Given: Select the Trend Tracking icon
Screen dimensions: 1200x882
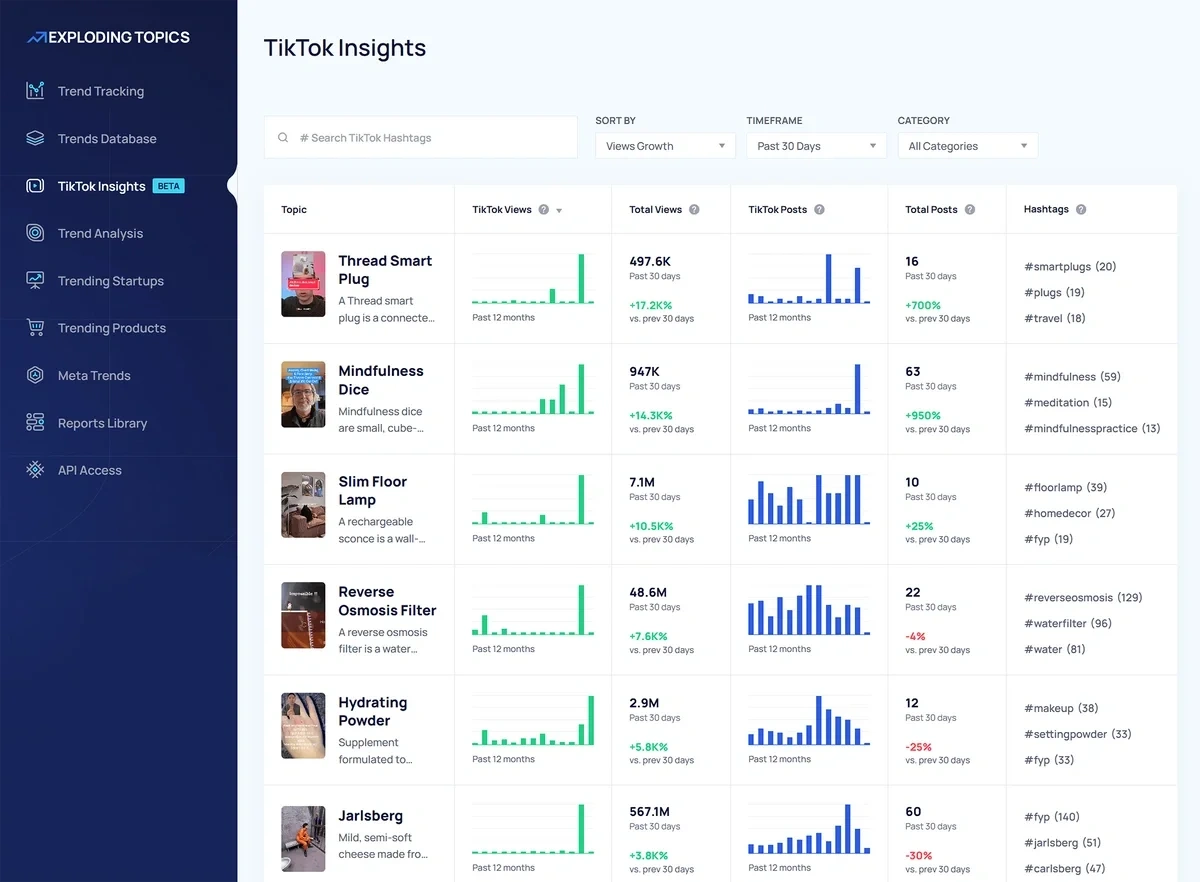Looking at the screenshot, I should (x=33, y=91).
